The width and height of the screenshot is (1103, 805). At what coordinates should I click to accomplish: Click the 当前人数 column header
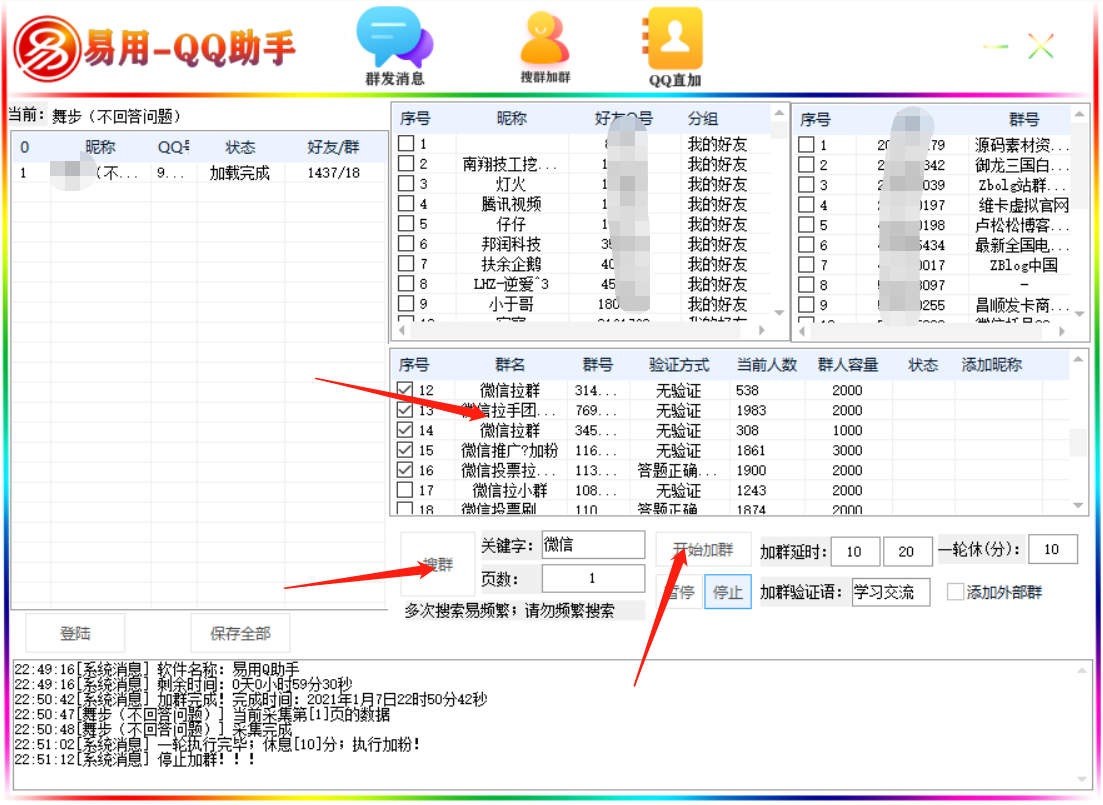coord(767,365)
